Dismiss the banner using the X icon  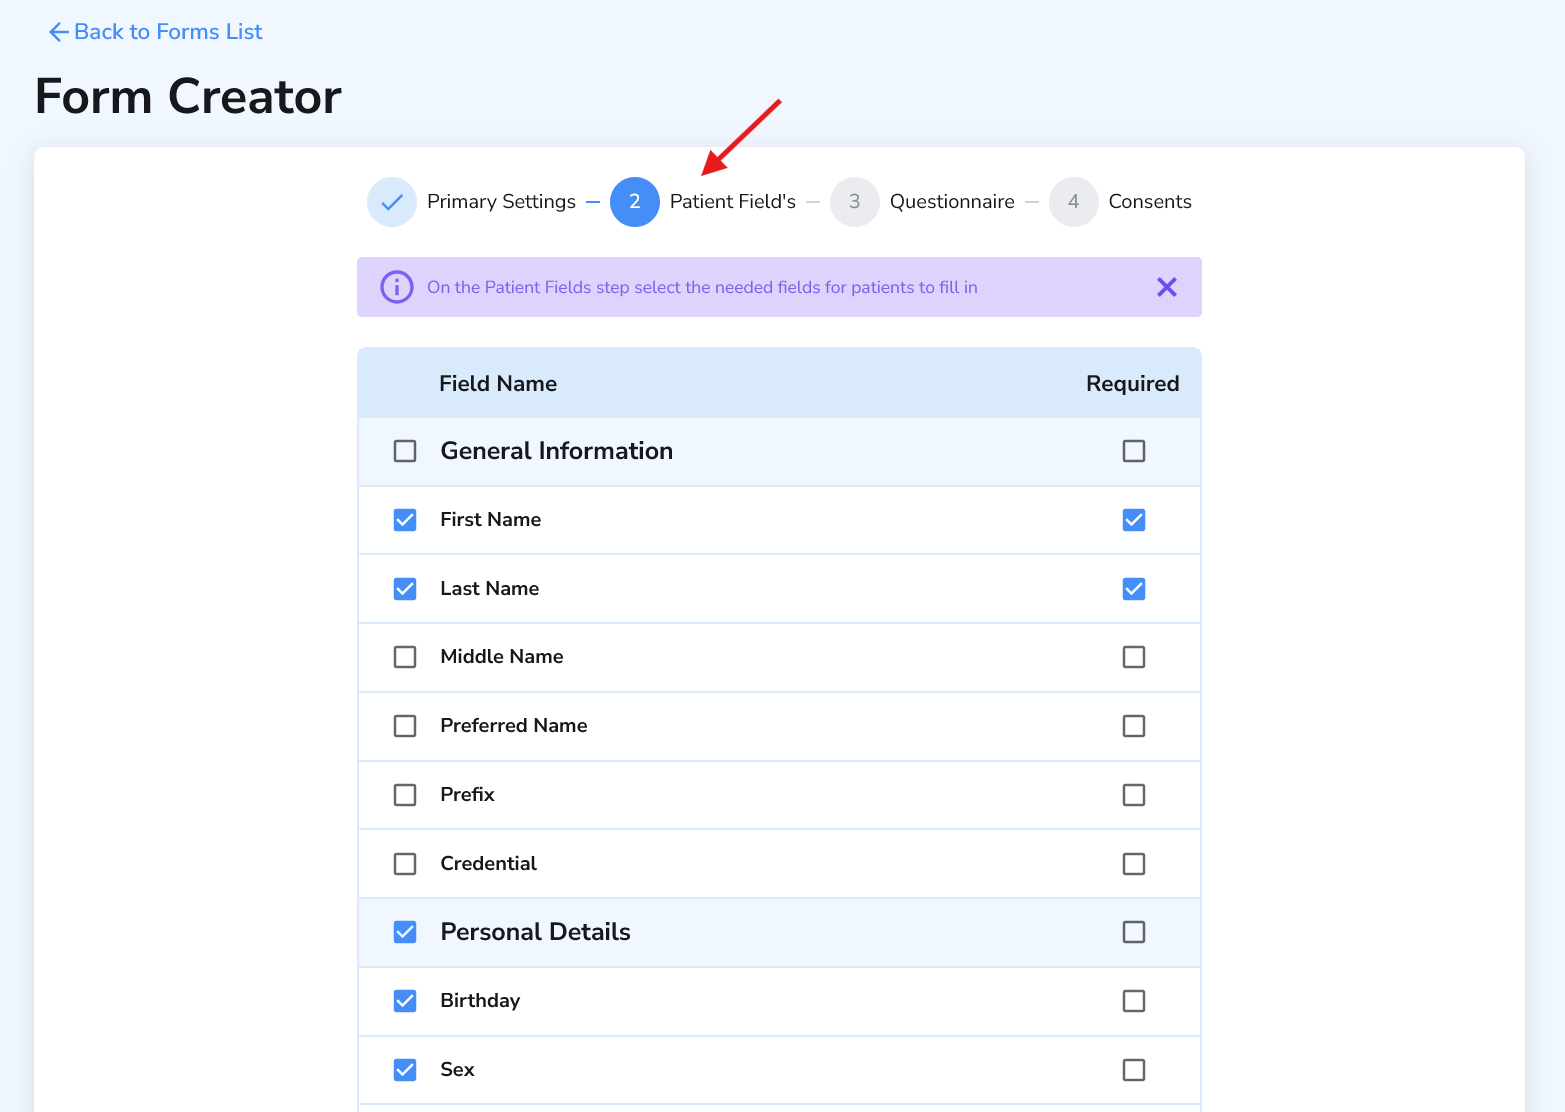1166,287
